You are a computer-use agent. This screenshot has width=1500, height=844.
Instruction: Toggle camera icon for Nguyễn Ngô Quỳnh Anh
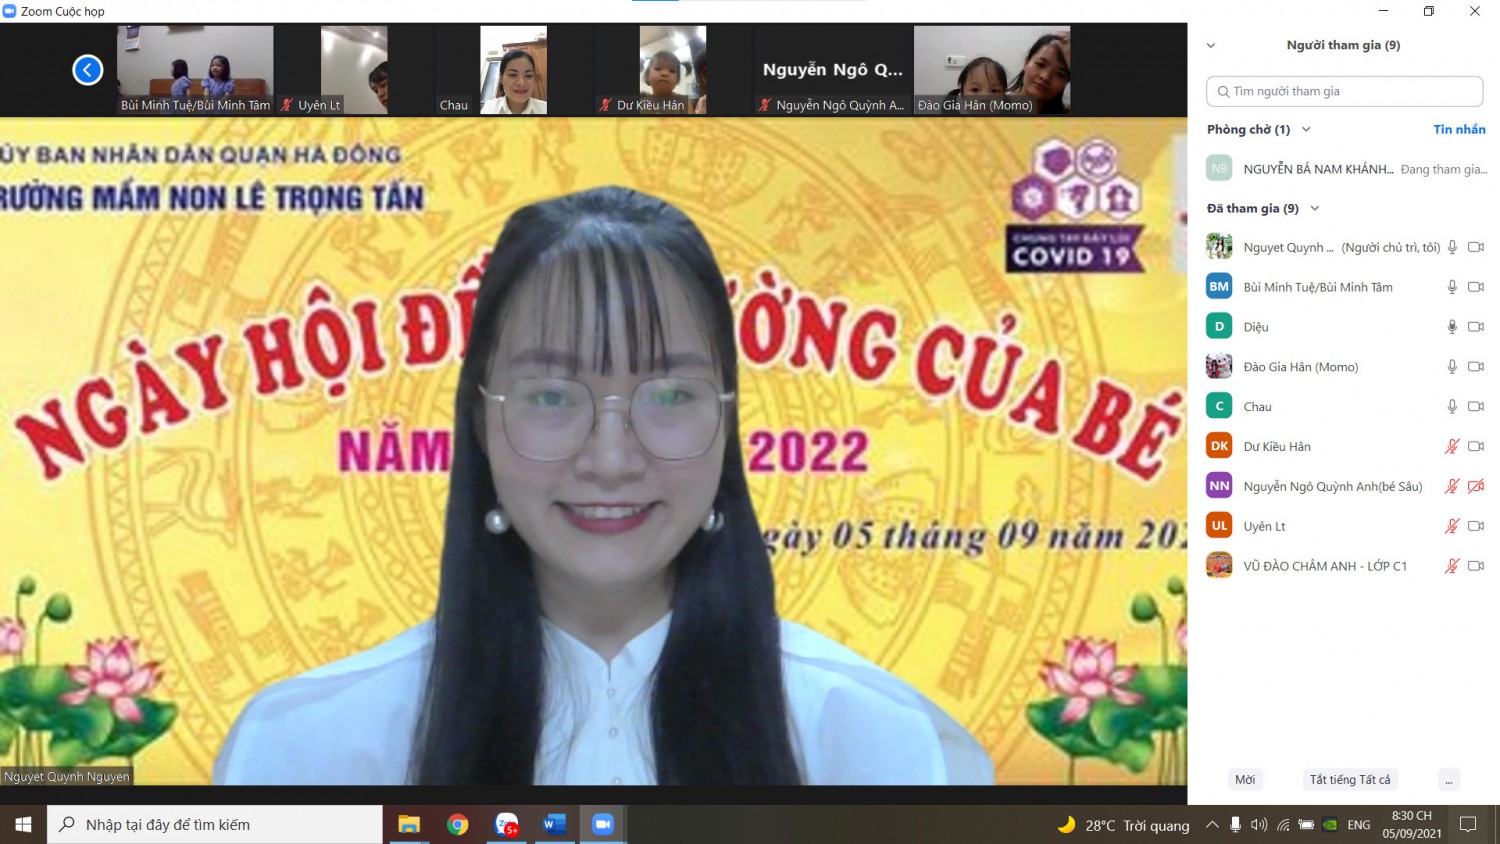click(x=1476, y=487)
